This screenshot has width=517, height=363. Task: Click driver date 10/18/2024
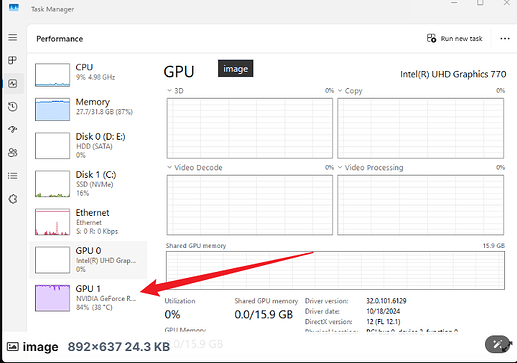coord(383,311)
